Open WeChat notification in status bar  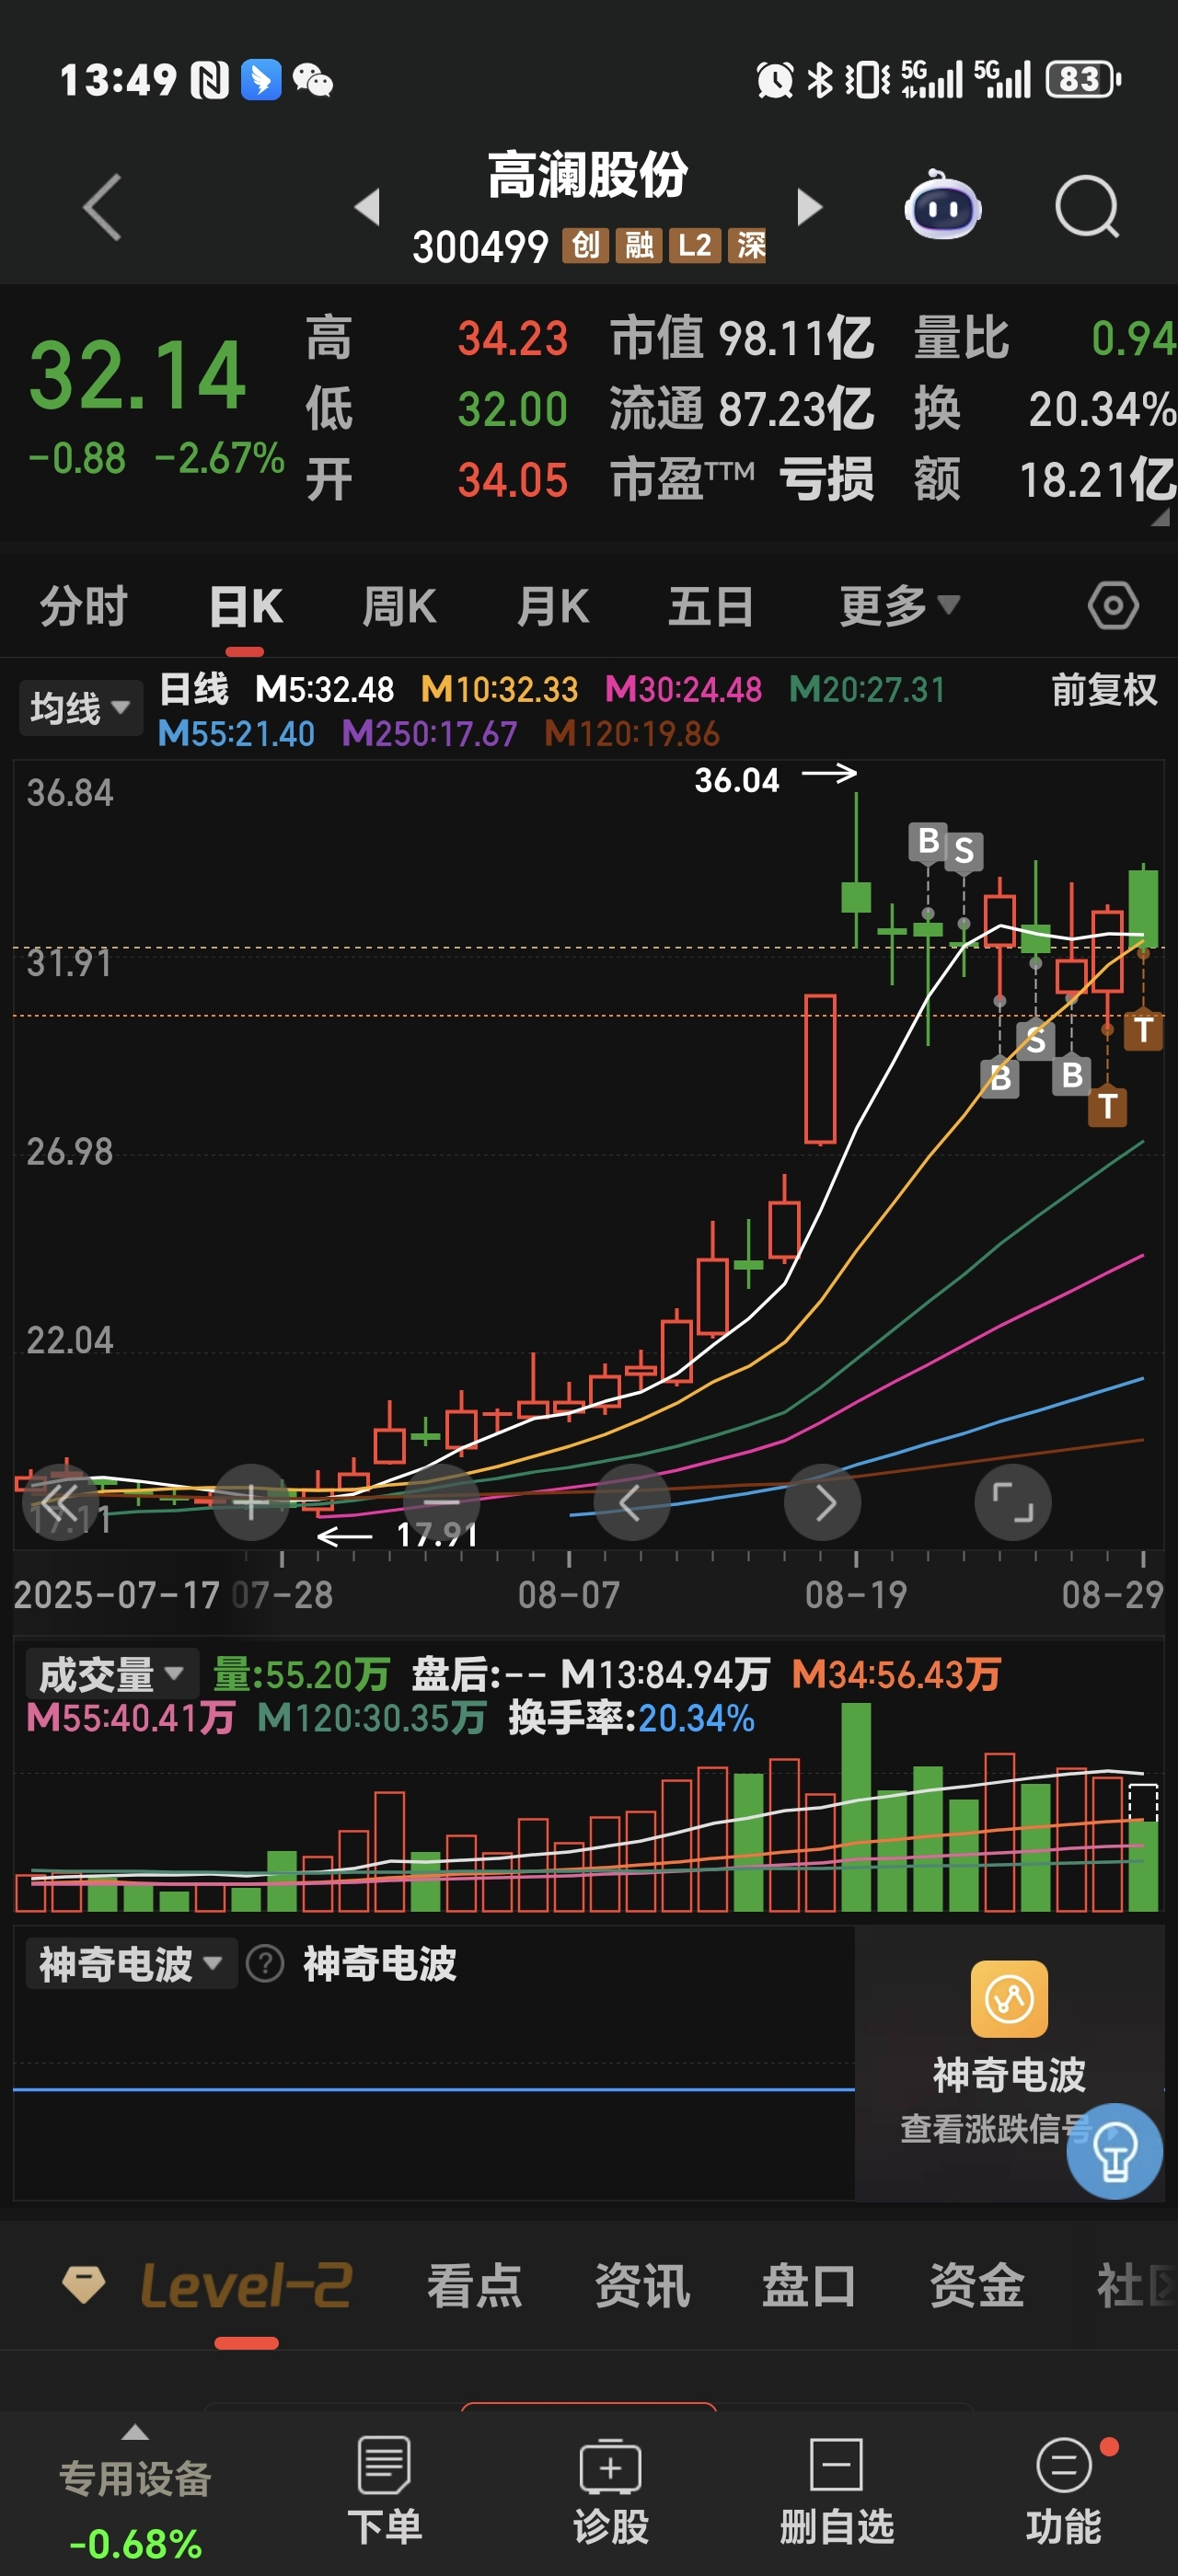point(312,79)
